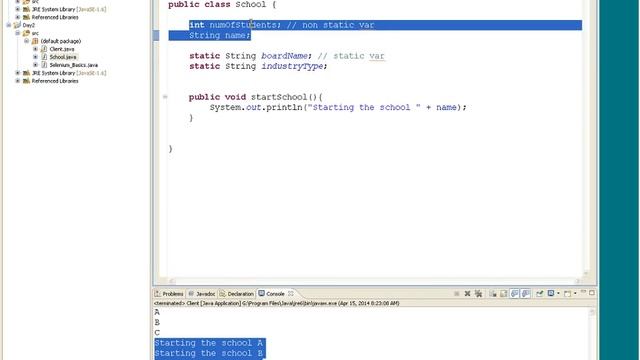This screenshot has height=360, width=640.
Task: Click the Terminate button in Console toolbar
Action: [457, 293]
